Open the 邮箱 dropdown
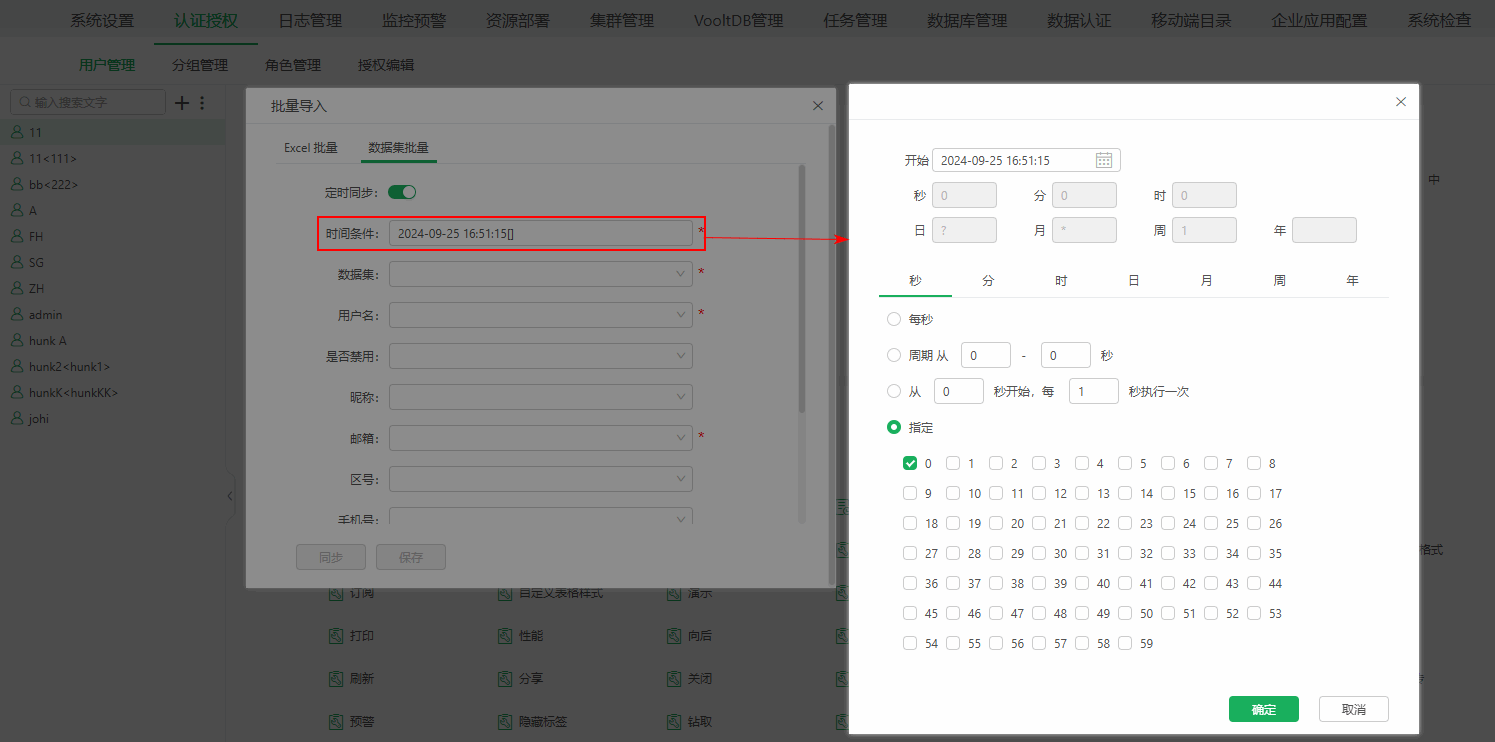Image resolution: width=1495 pixels, height=742 pixels. click(541, 438)
